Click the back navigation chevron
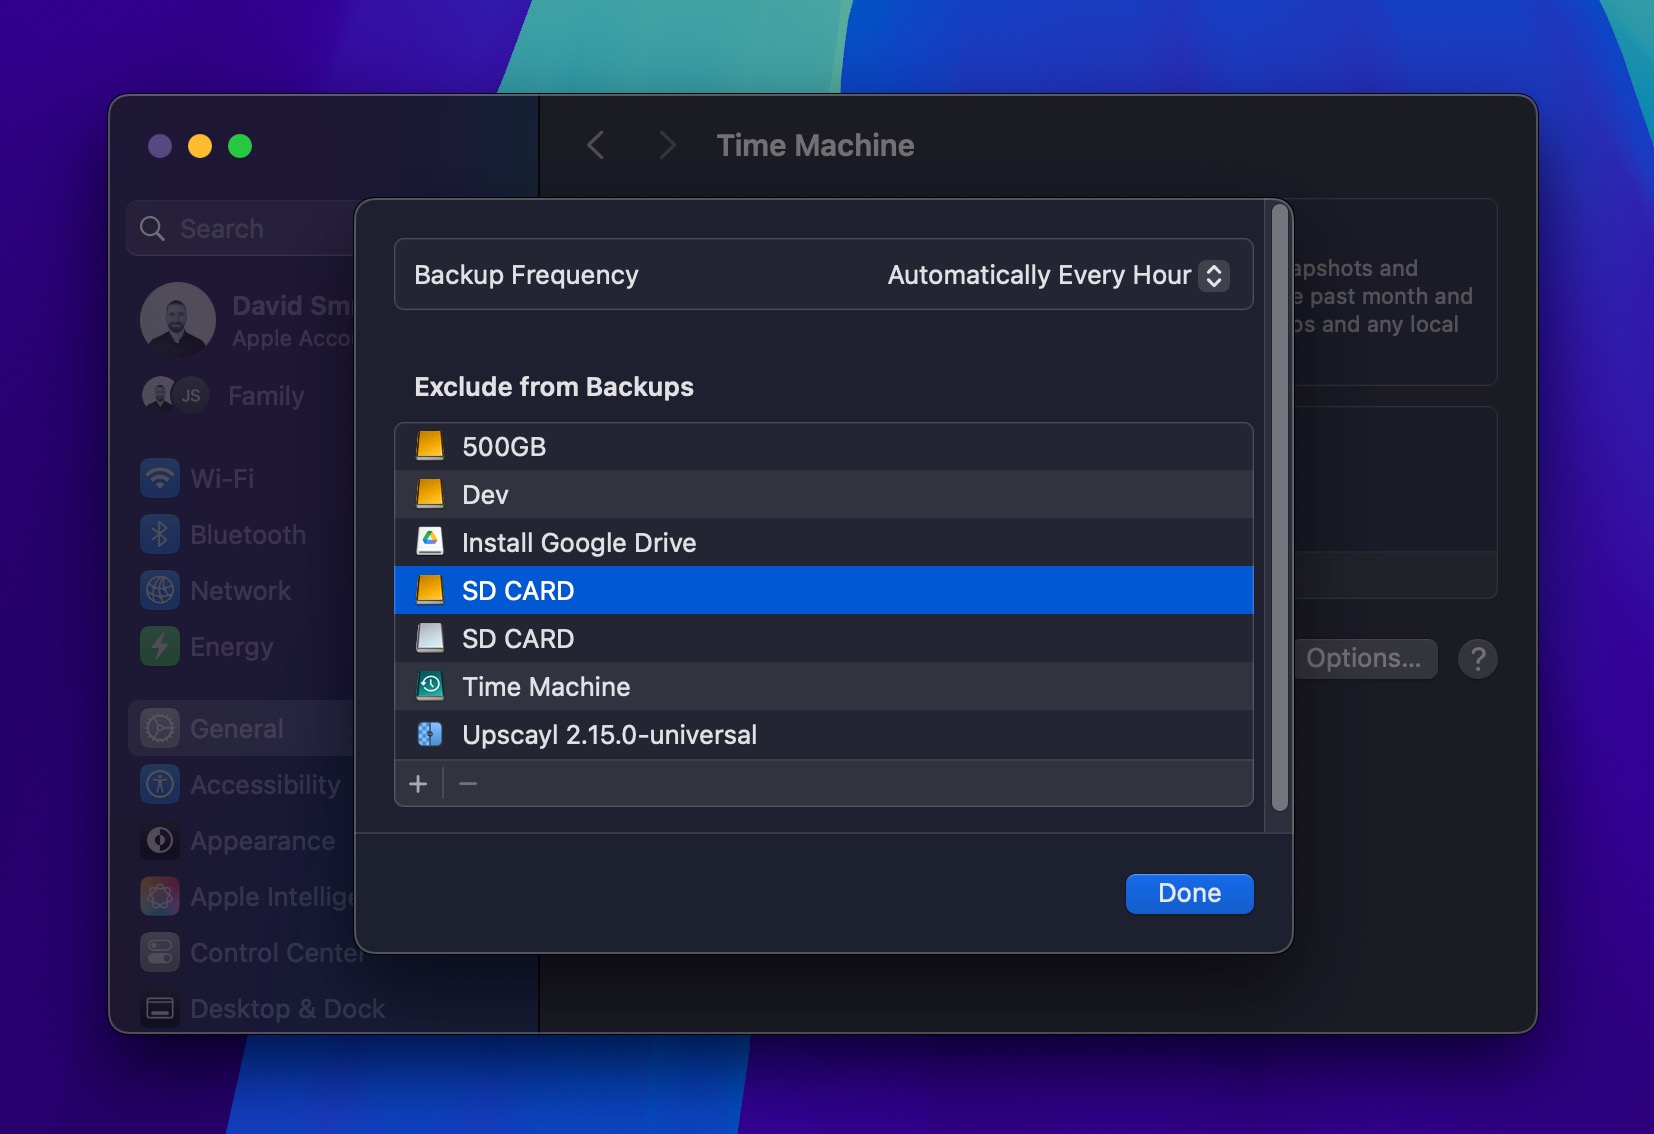 click(595, 145)
